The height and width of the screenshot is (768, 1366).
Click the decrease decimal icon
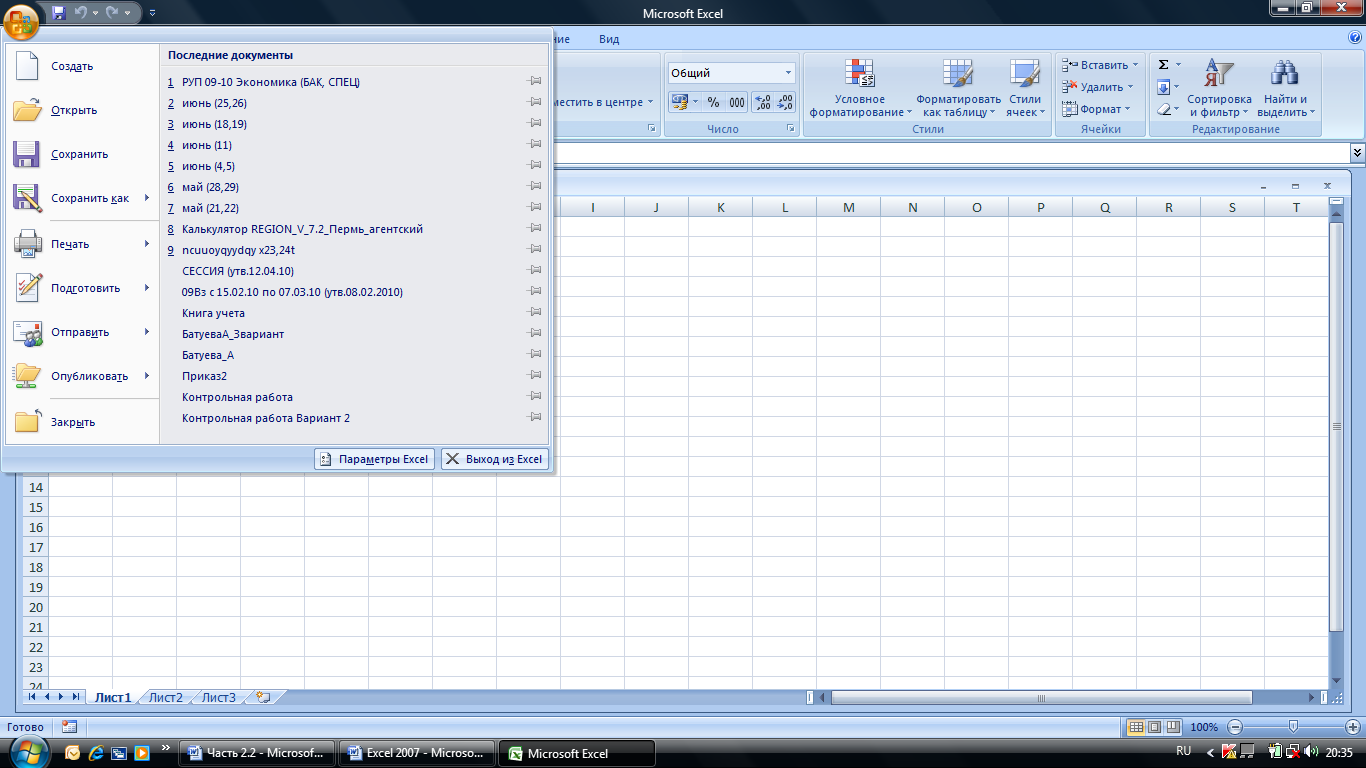tap(785, 102)
